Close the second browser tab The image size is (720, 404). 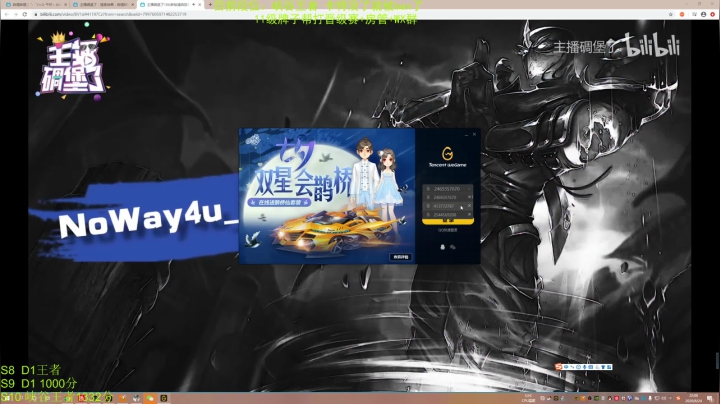[x=133, y=5]
